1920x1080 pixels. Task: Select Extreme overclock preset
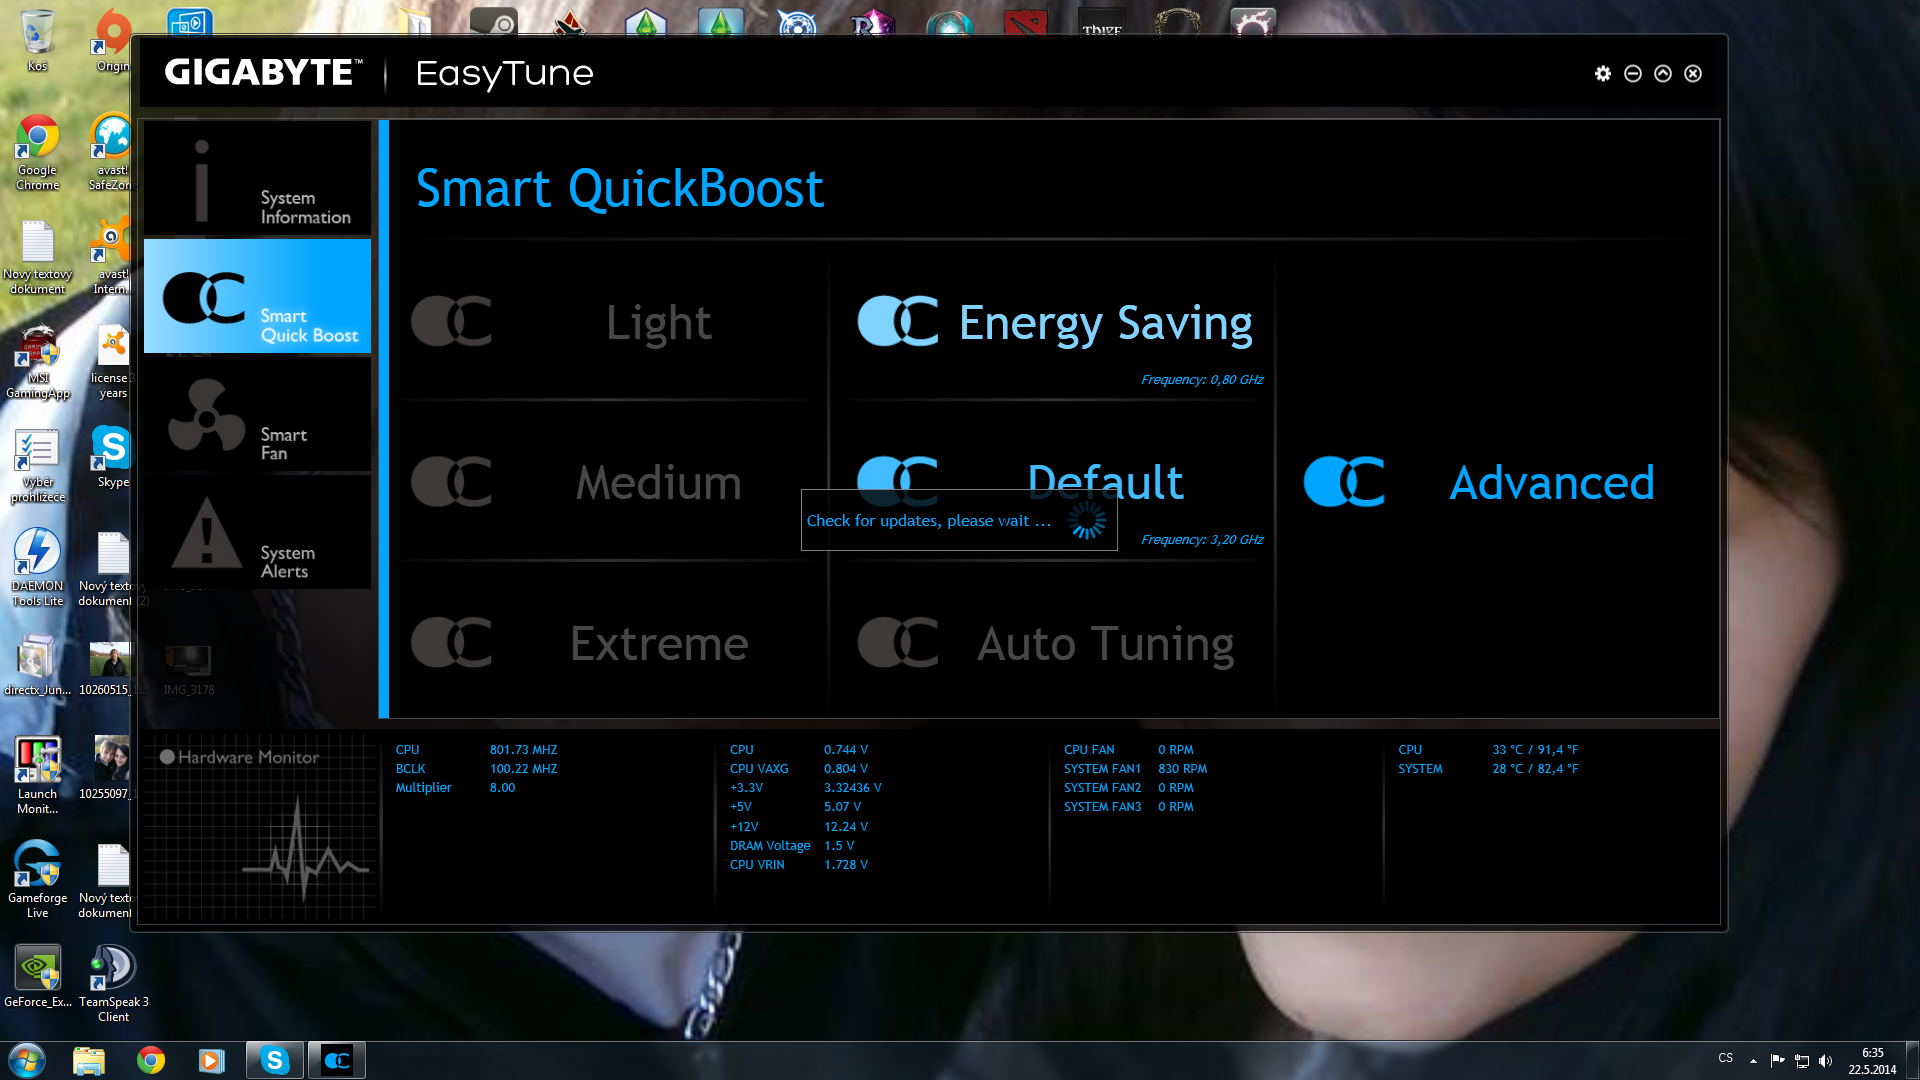click(658, 643)
